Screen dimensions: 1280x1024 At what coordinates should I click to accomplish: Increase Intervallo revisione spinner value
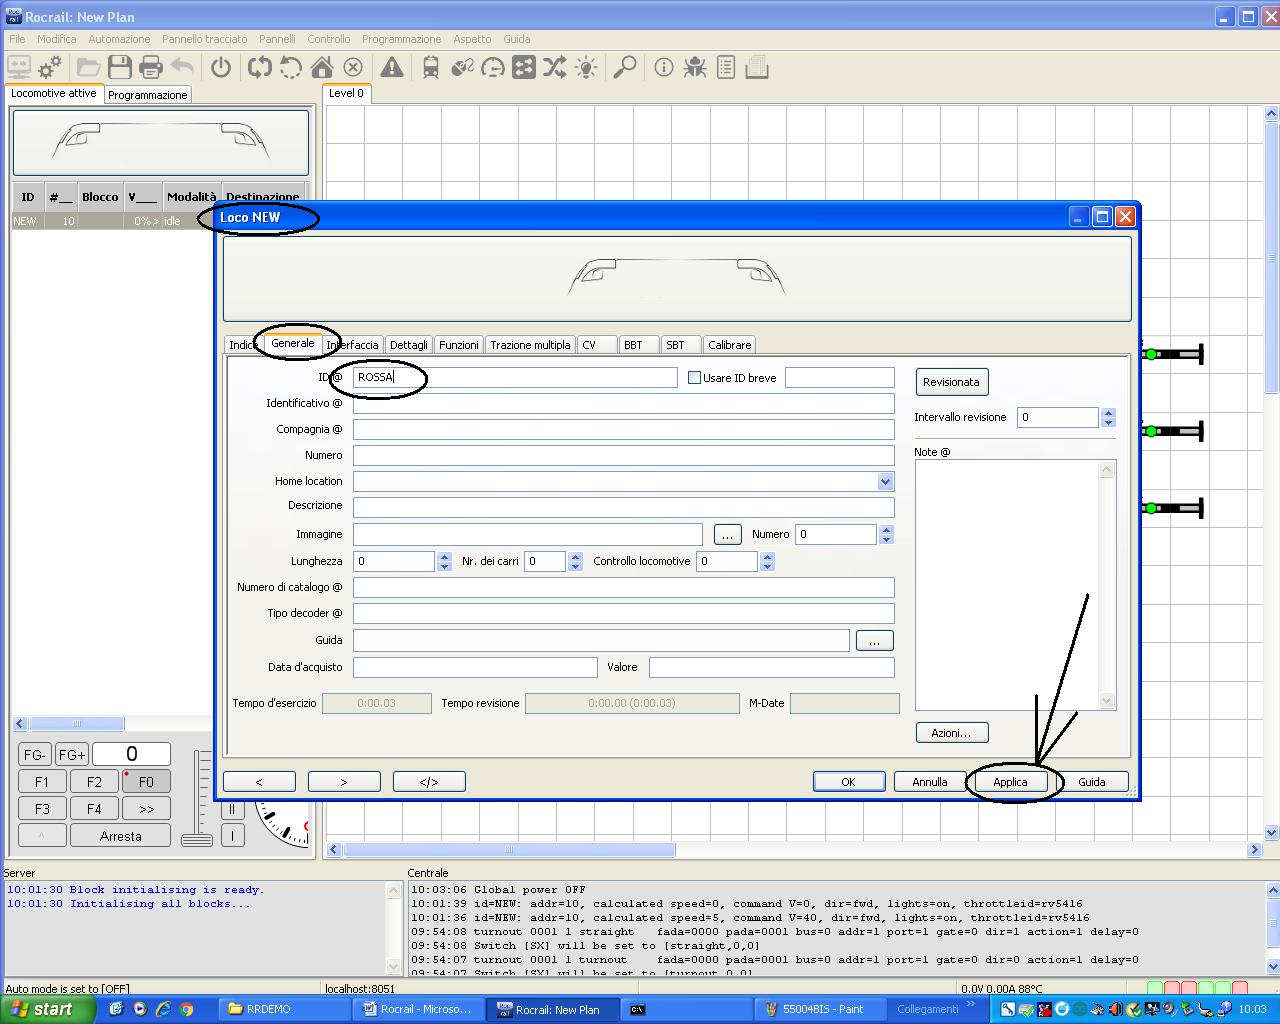[1108, 412]
